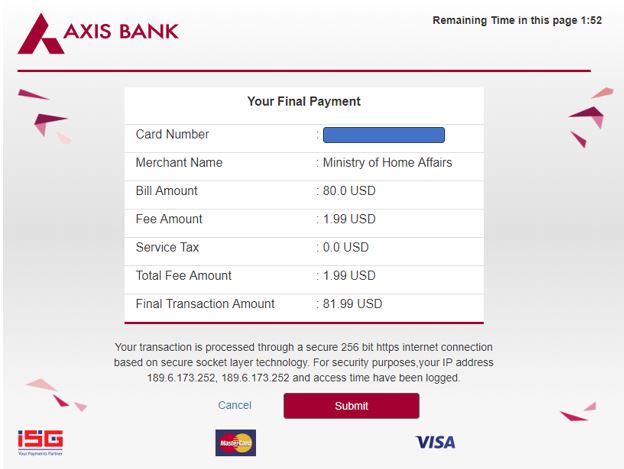Click the ISG payments partner logo
The width and height of the screenshot is (624, 469).
(40, 443)
